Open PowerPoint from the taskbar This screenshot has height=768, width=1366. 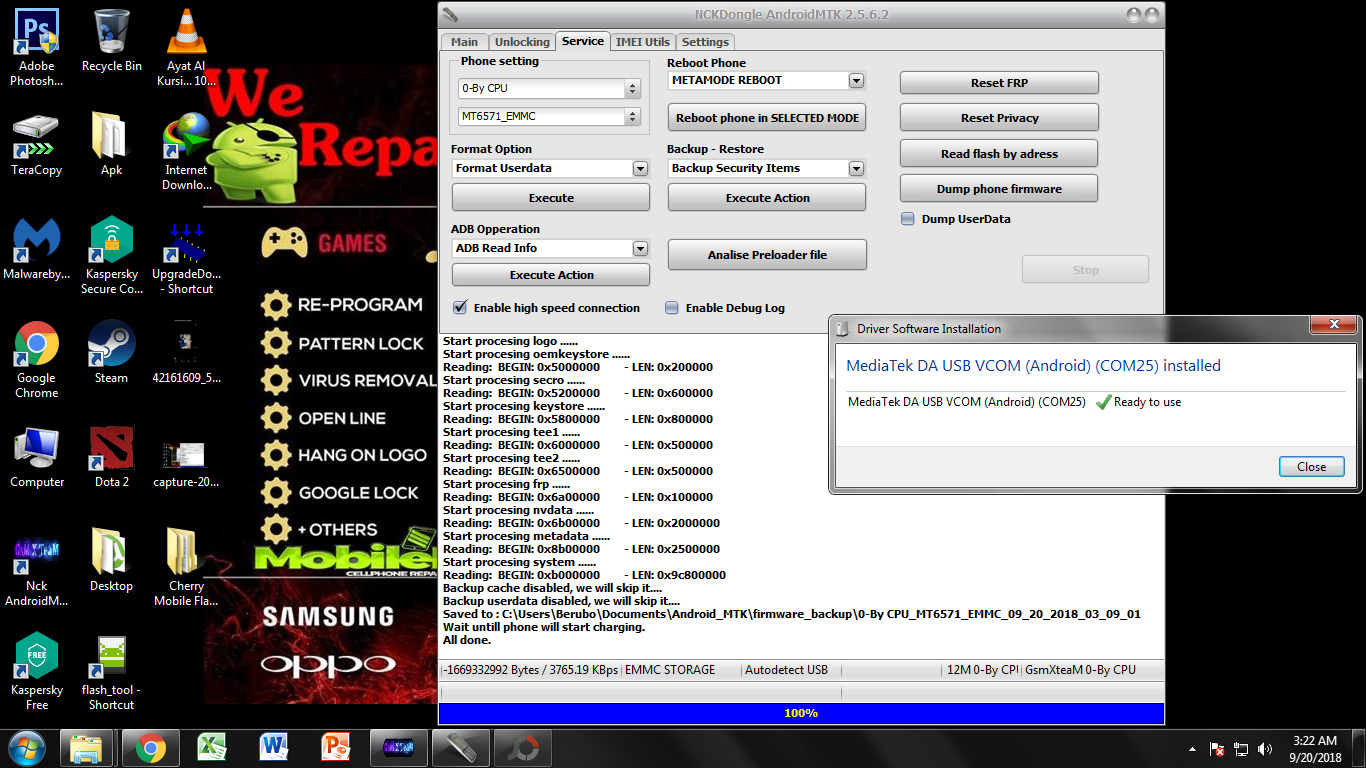tap(335, 748)
